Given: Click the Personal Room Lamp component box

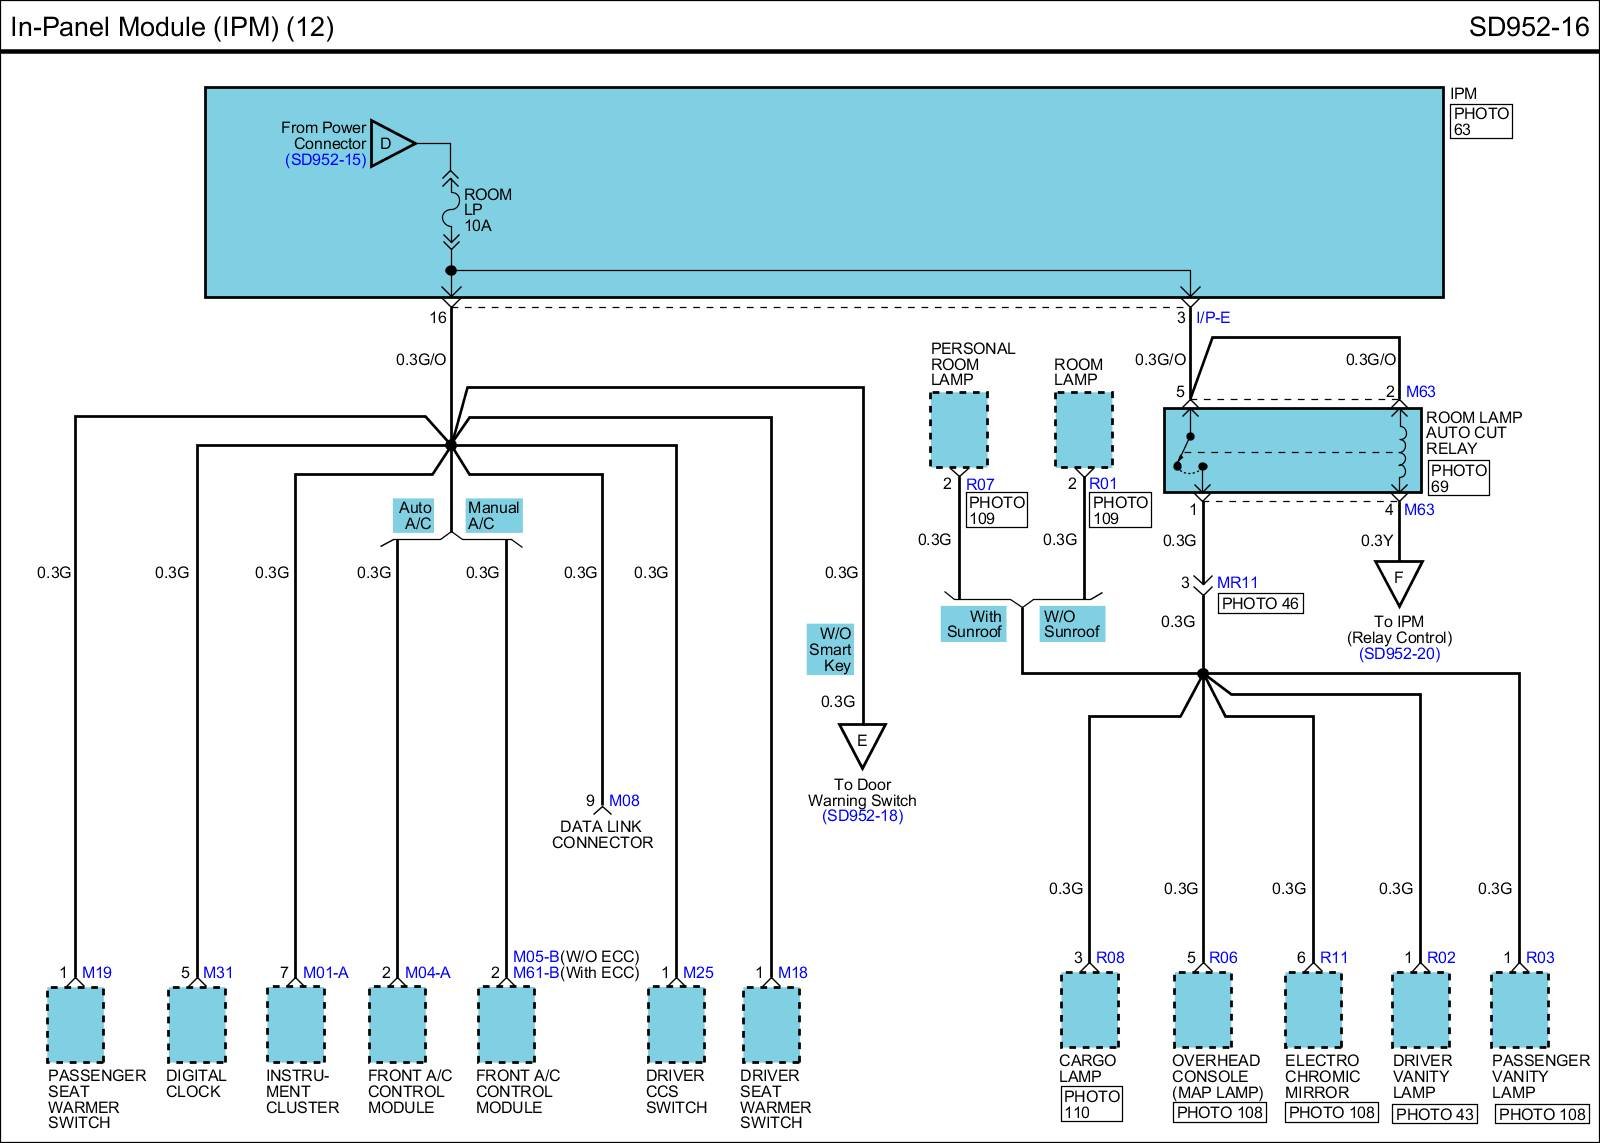Looking at the screenshot, I should click(958, 429).
